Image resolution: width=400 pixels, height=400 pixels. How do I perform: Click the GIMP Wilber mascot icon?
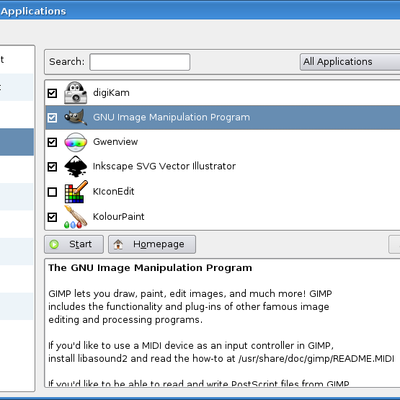coord(76,117)
